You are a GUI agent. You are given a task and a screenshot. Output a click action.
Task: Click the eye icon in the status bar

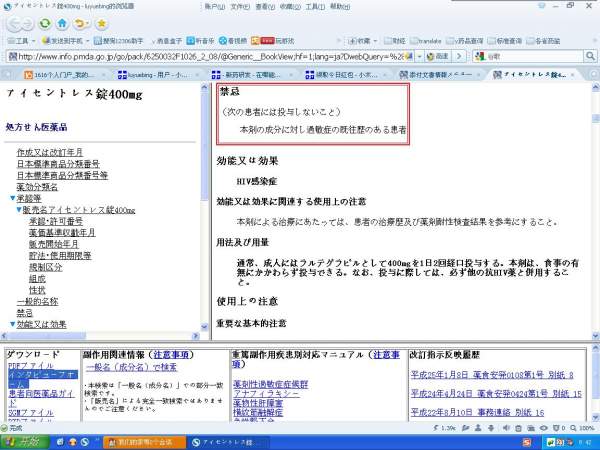[543, 428]
